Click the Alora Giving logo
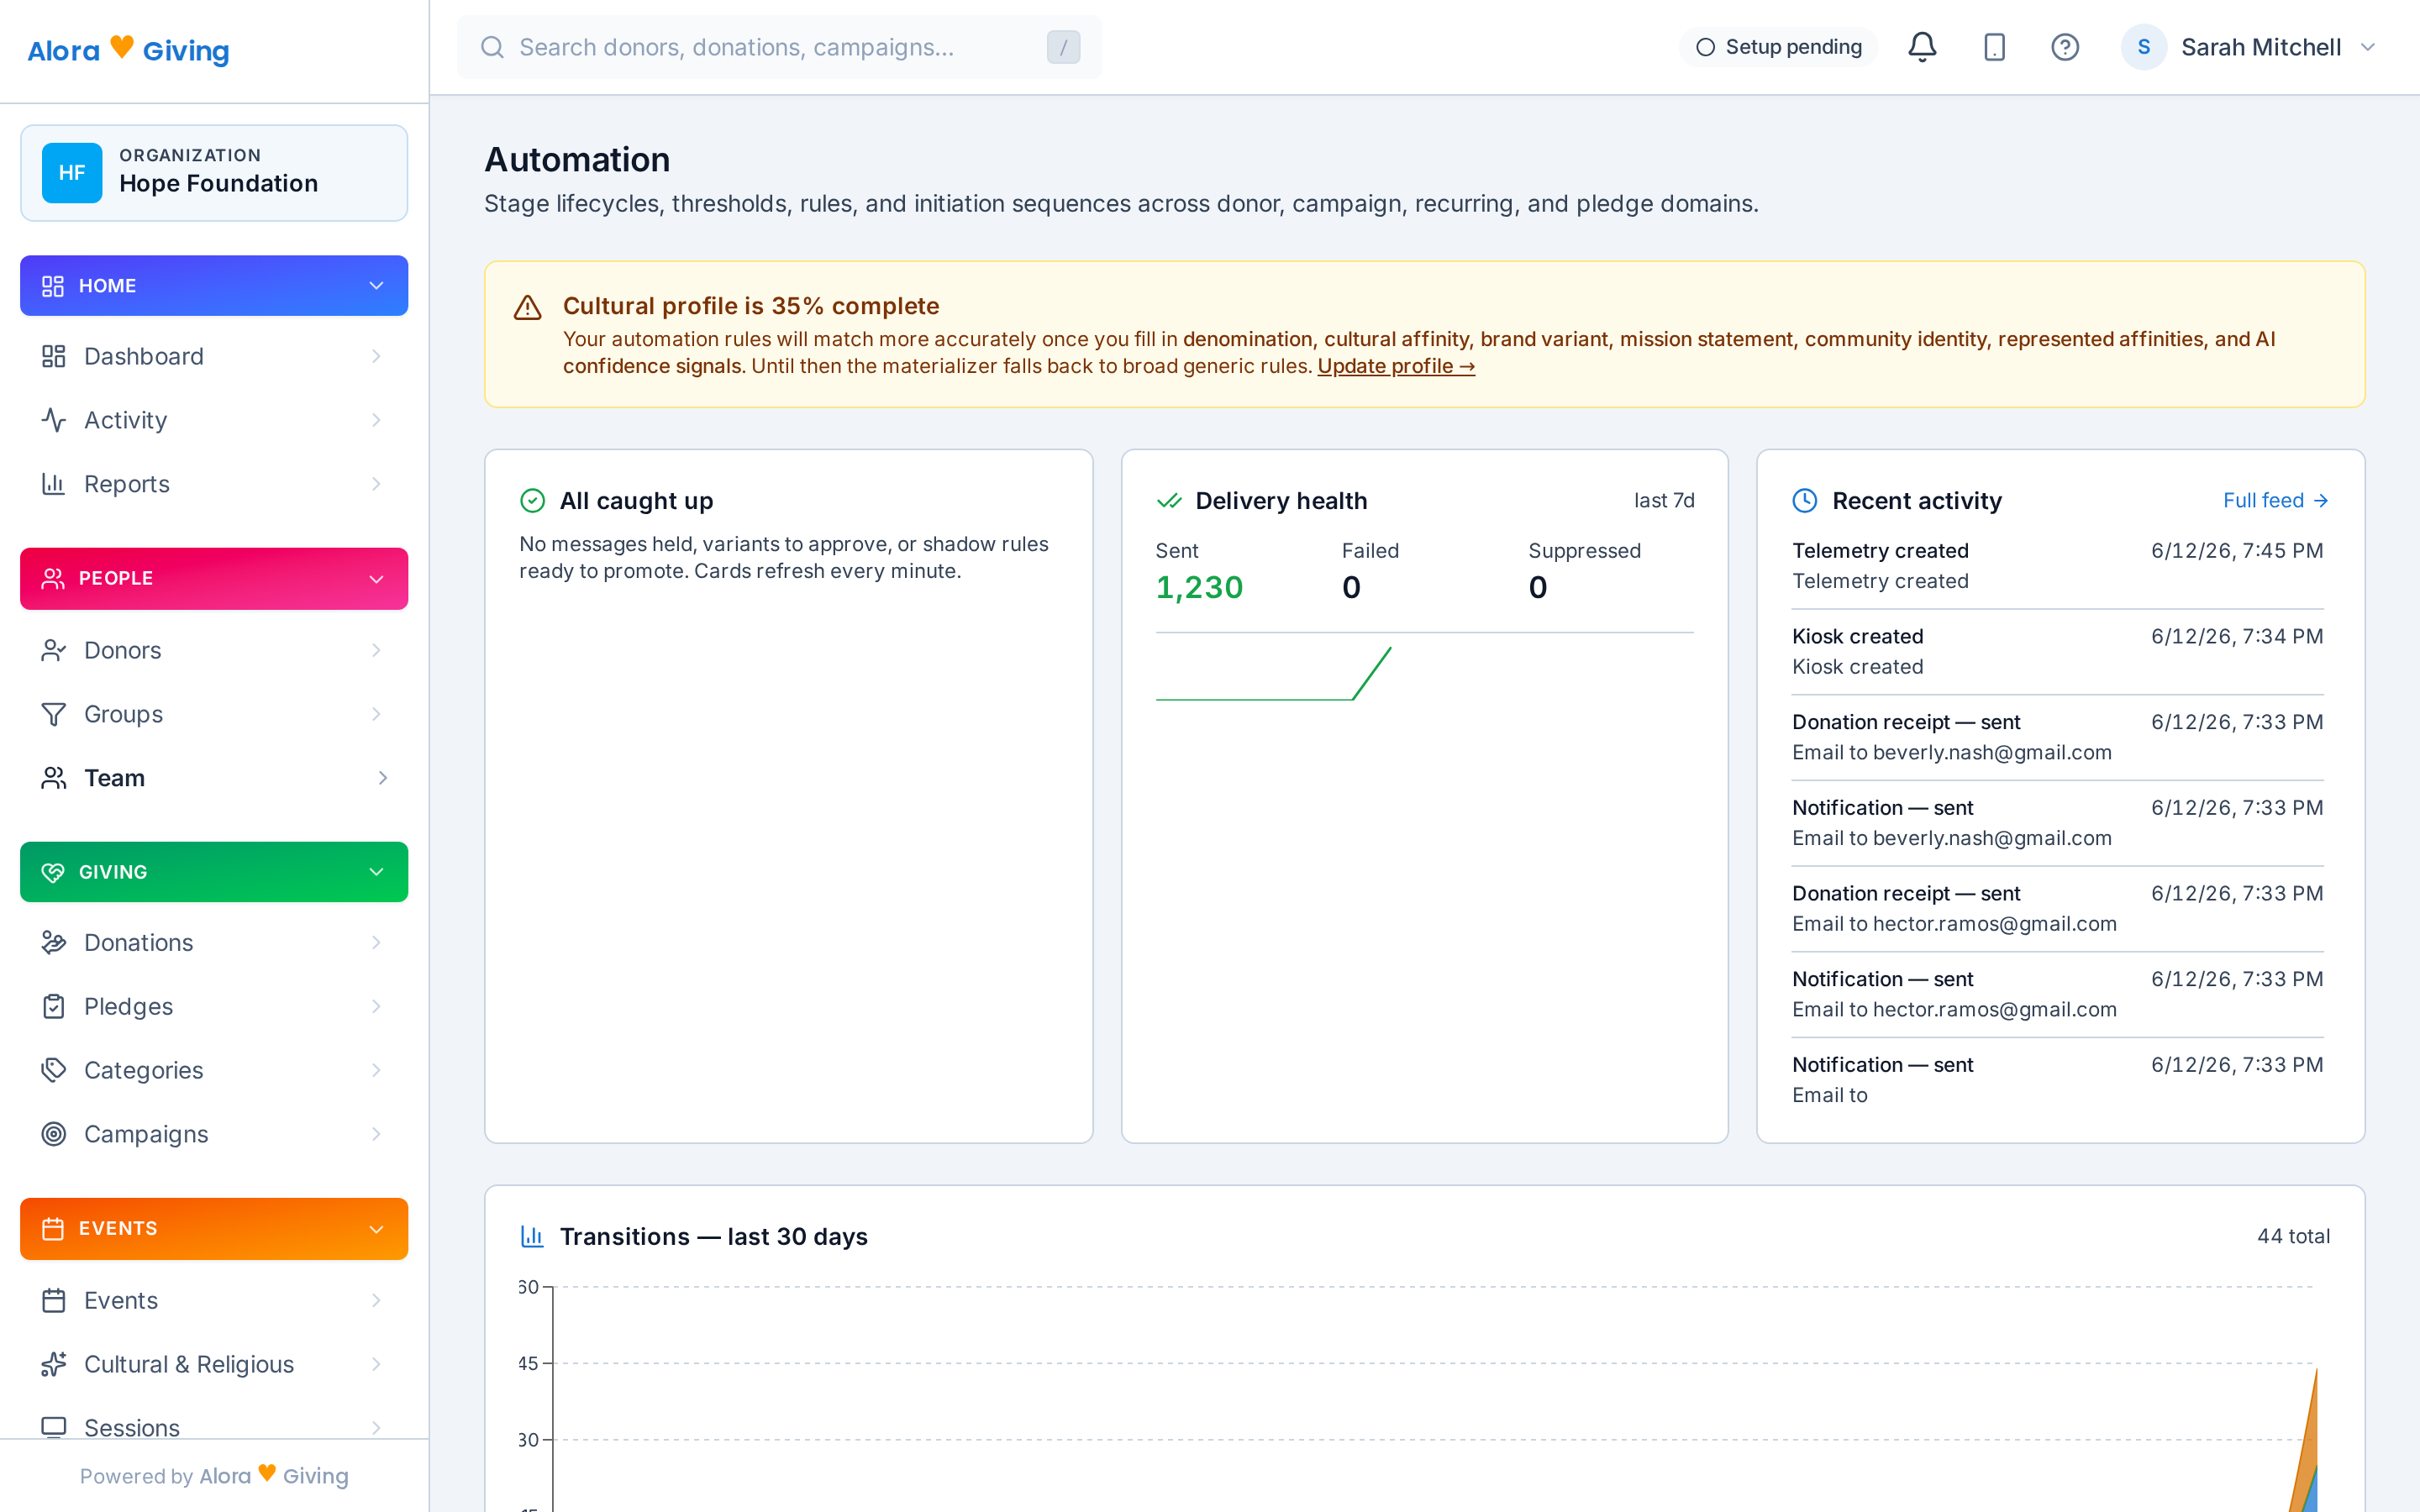Image resolution: width=2420 pixels, height=1512 pixels. coord(128,49)
